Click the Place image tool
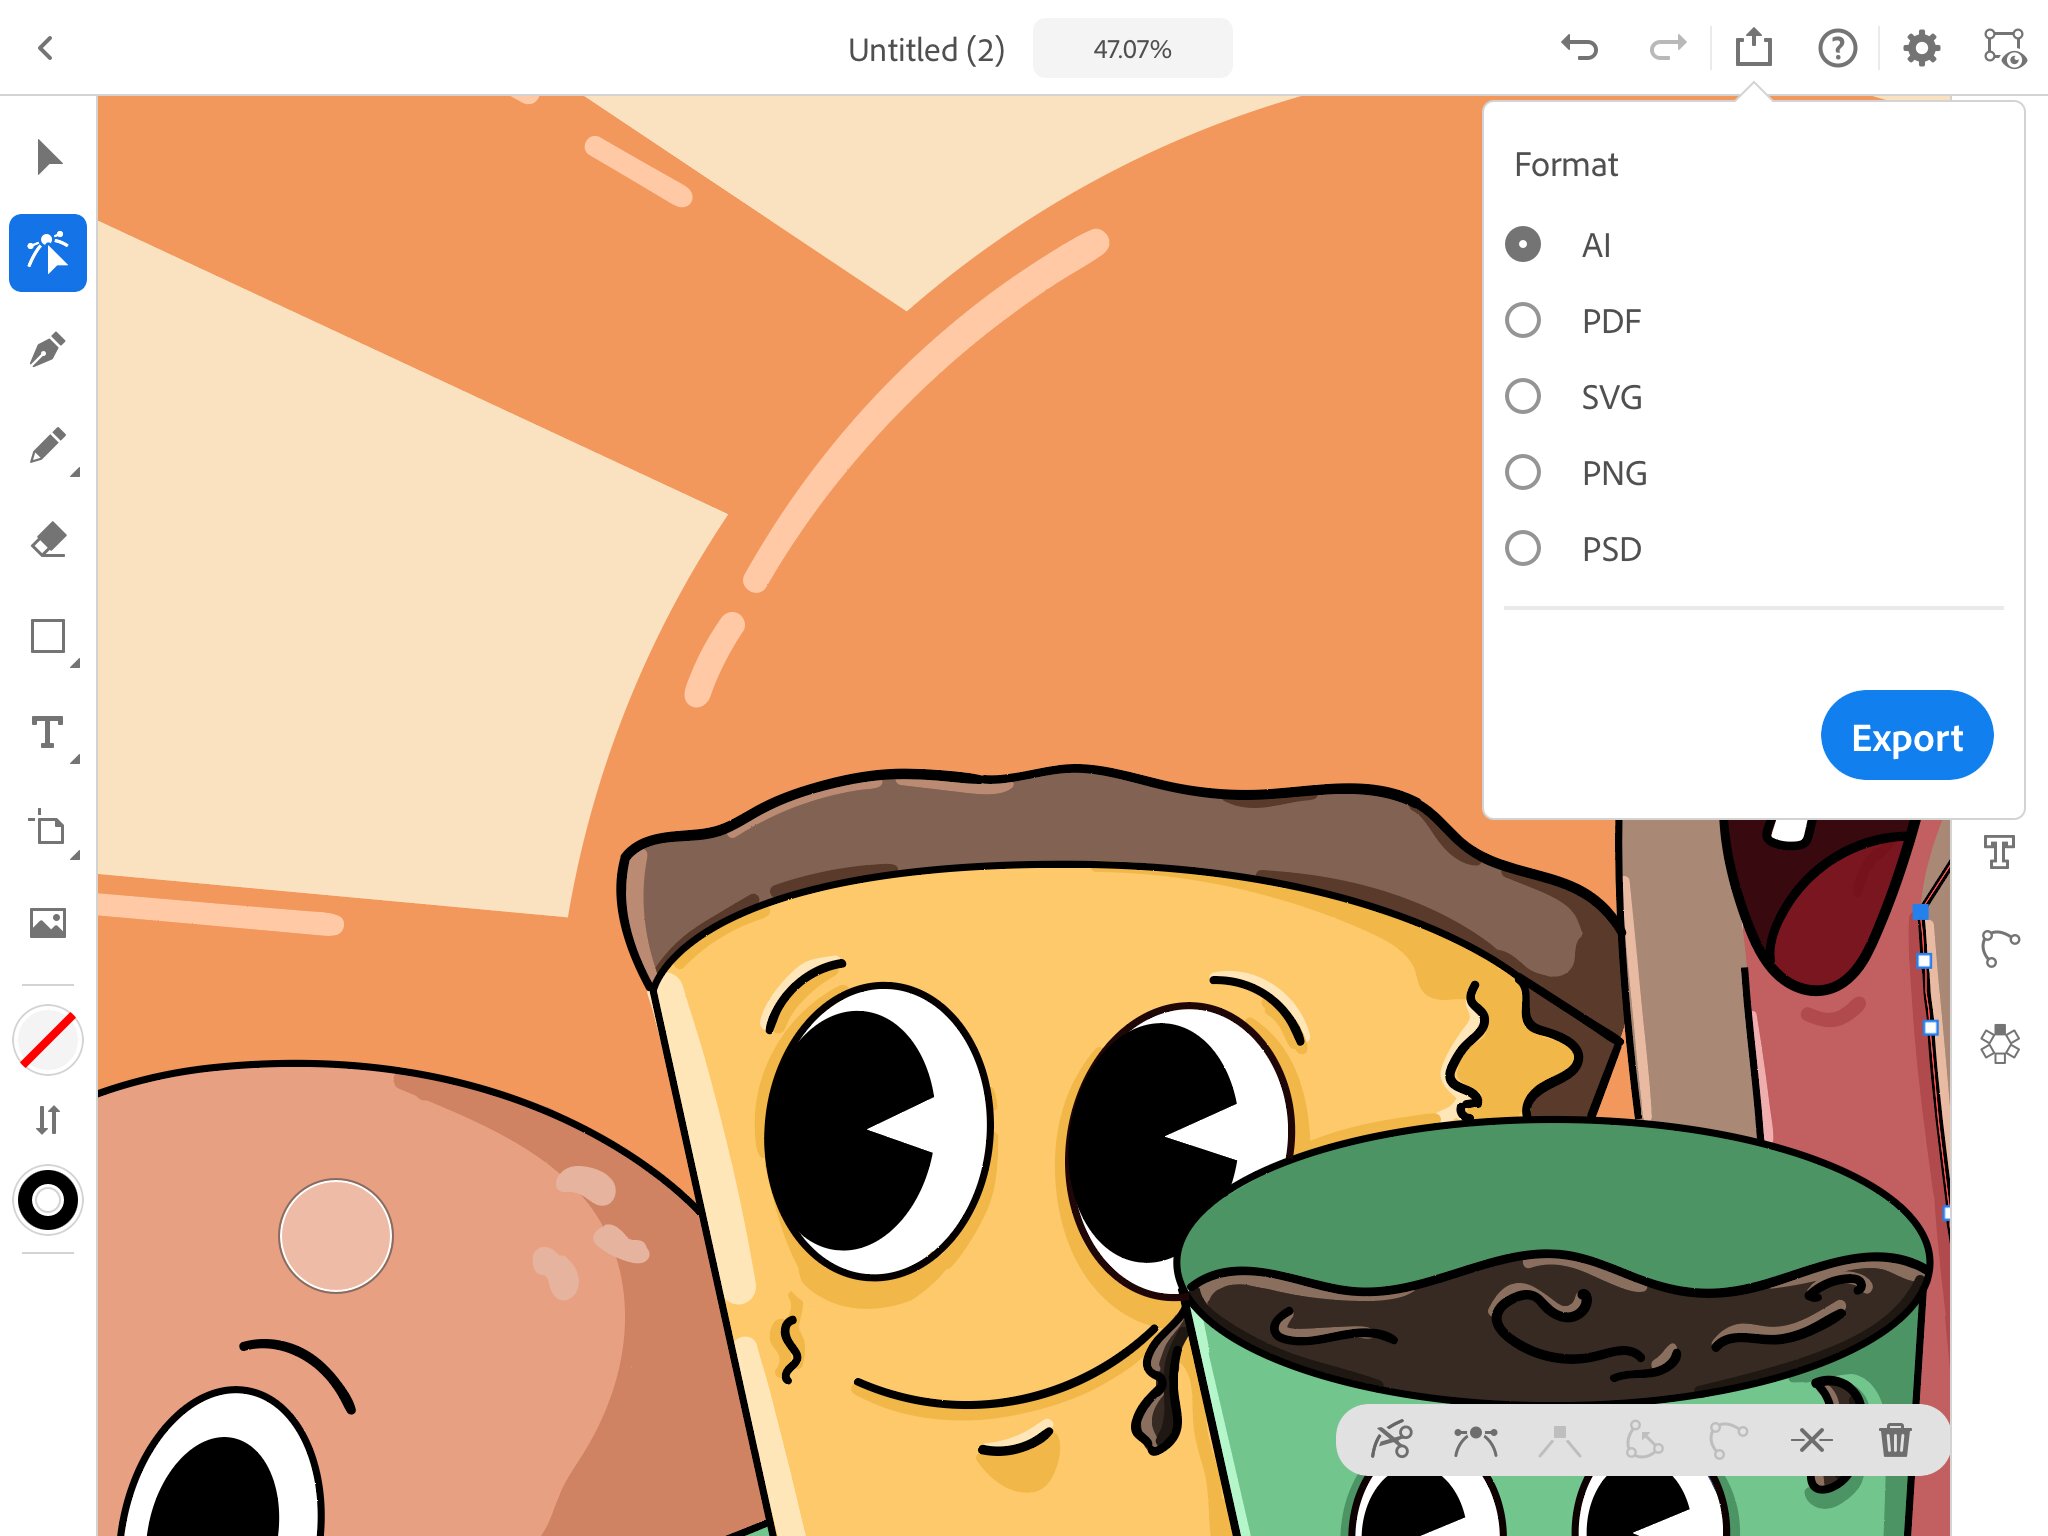 (48, 922)
